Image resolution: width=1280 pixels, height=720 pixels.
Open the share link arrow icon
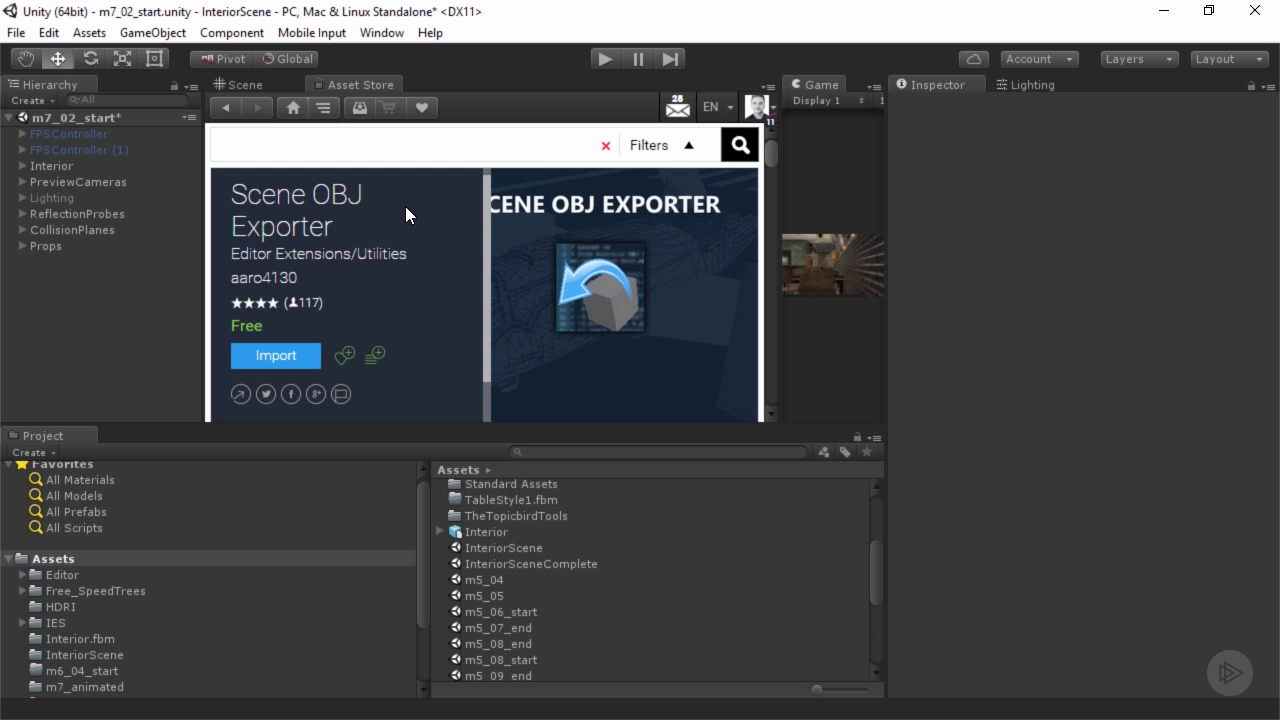(x=241, y=394)
